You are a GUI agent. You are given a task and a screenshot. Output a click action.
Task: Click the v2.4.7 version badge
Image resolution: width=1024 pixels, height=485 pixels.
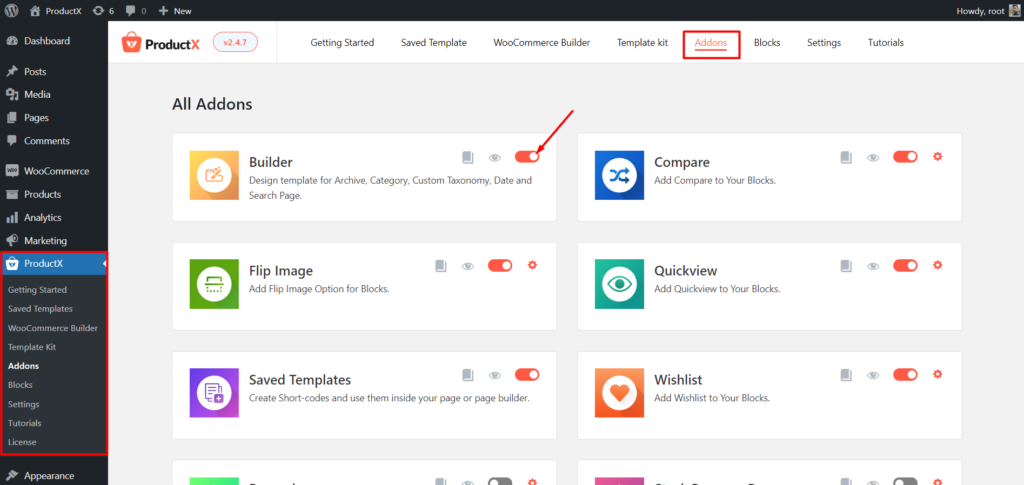pos(236,42)
